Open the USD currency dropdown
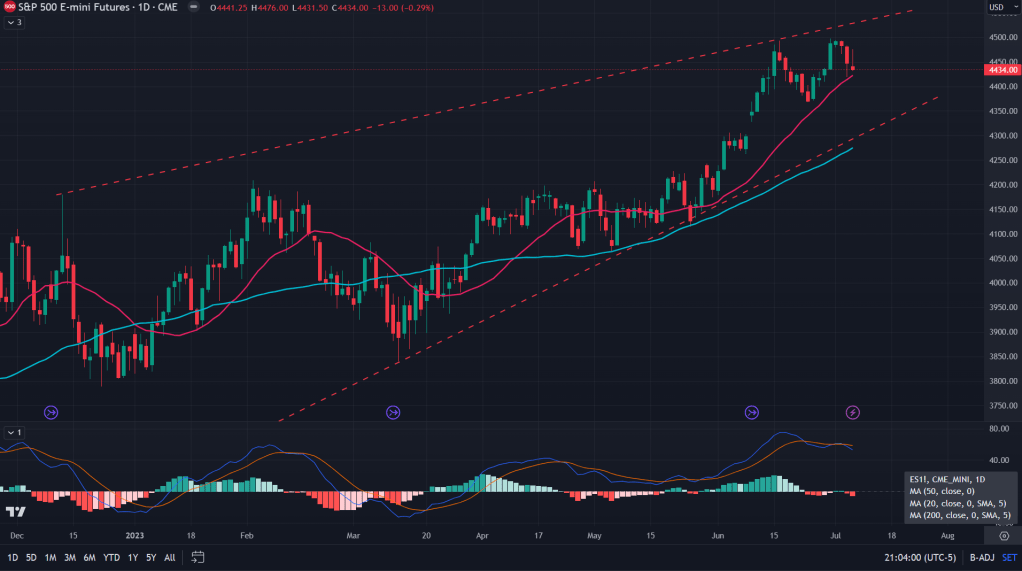The image size is (1022, 571). [999, 8]
